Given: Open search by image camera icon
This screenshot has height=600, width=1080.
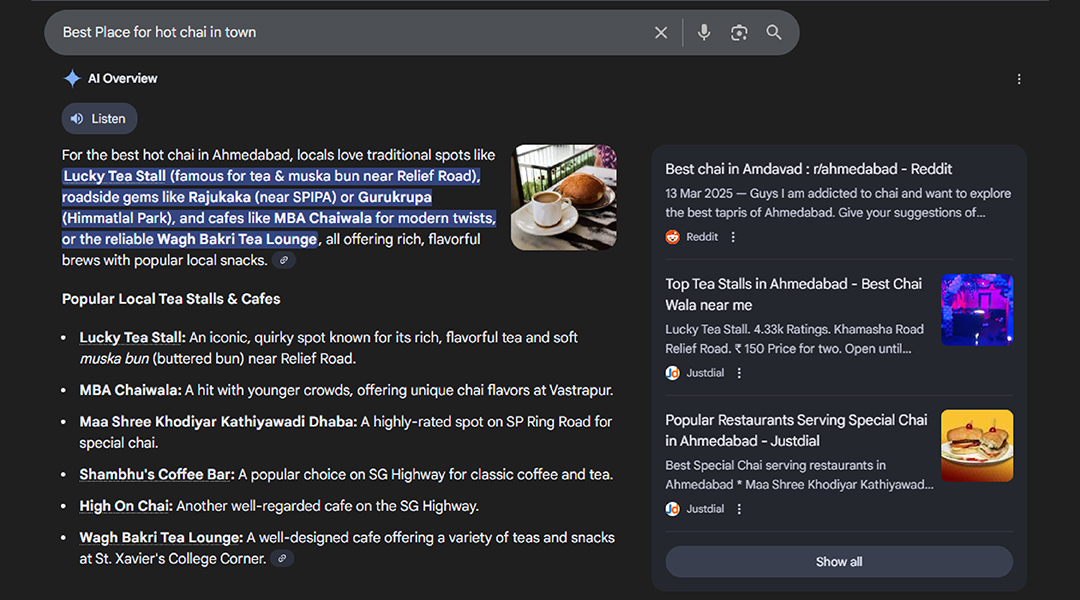Looking at the screenshot, I should point(739,33).
